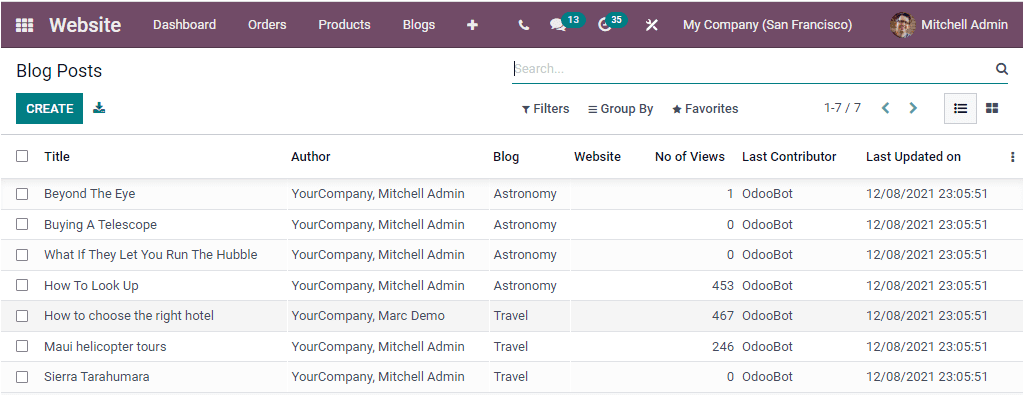Image resolution: width=1024 pixels, height=396 pixels.
Task: Click Mitchell Admin avatar picture
Action: click(903, 25)
